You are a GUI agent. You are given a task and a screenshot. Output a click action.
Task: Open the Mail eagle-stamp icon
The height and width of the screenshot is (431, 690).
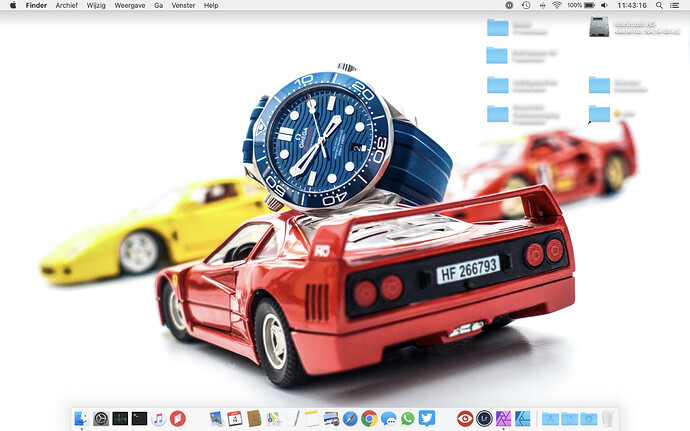pos(216,418)
